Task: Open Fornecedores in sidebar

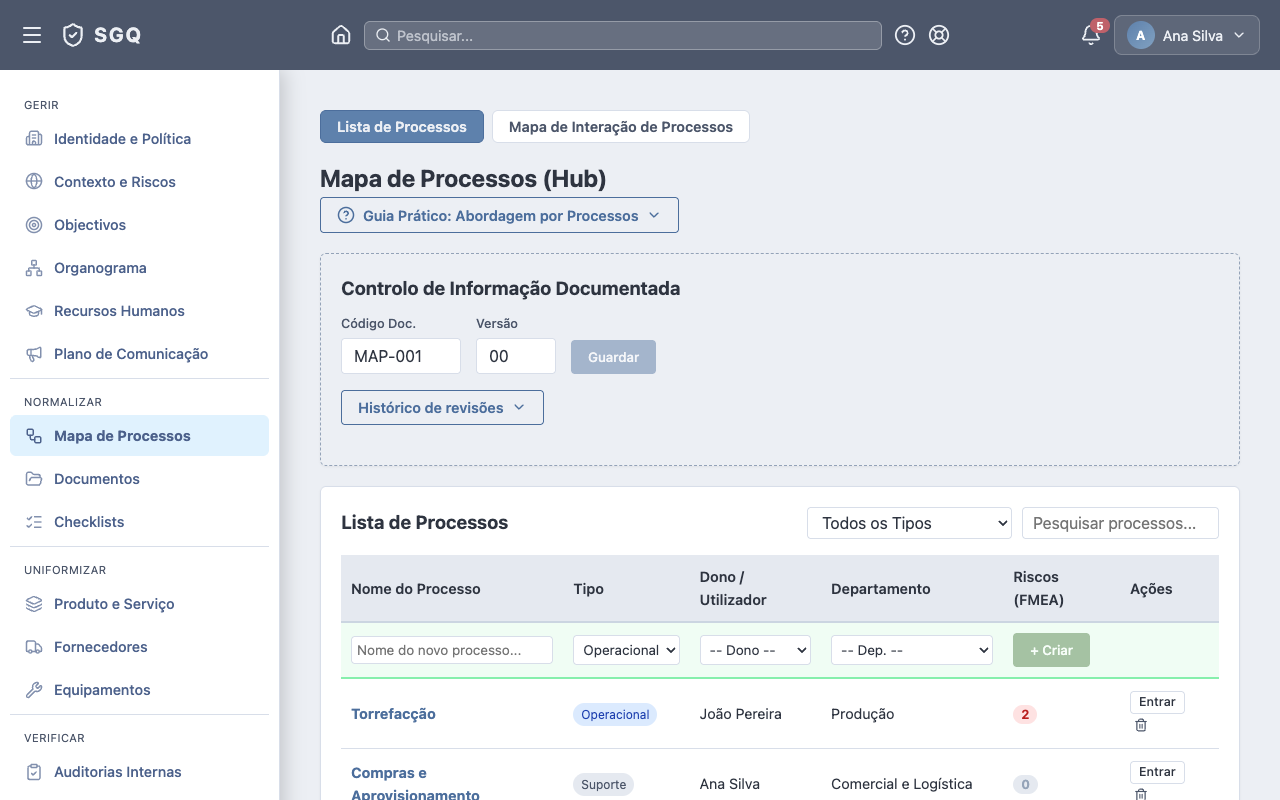Action: [x=139, y=647]
